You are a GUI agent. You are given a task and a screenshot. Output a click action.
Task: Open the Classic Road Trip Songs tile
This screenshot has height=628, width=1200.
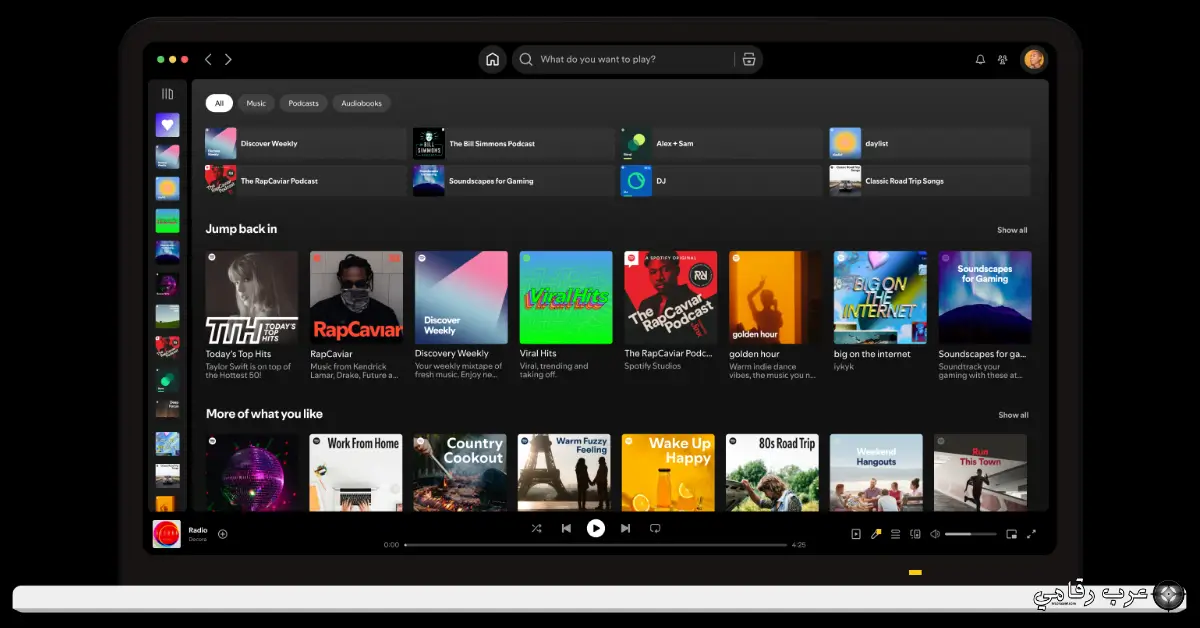click(x=929, y=181)
